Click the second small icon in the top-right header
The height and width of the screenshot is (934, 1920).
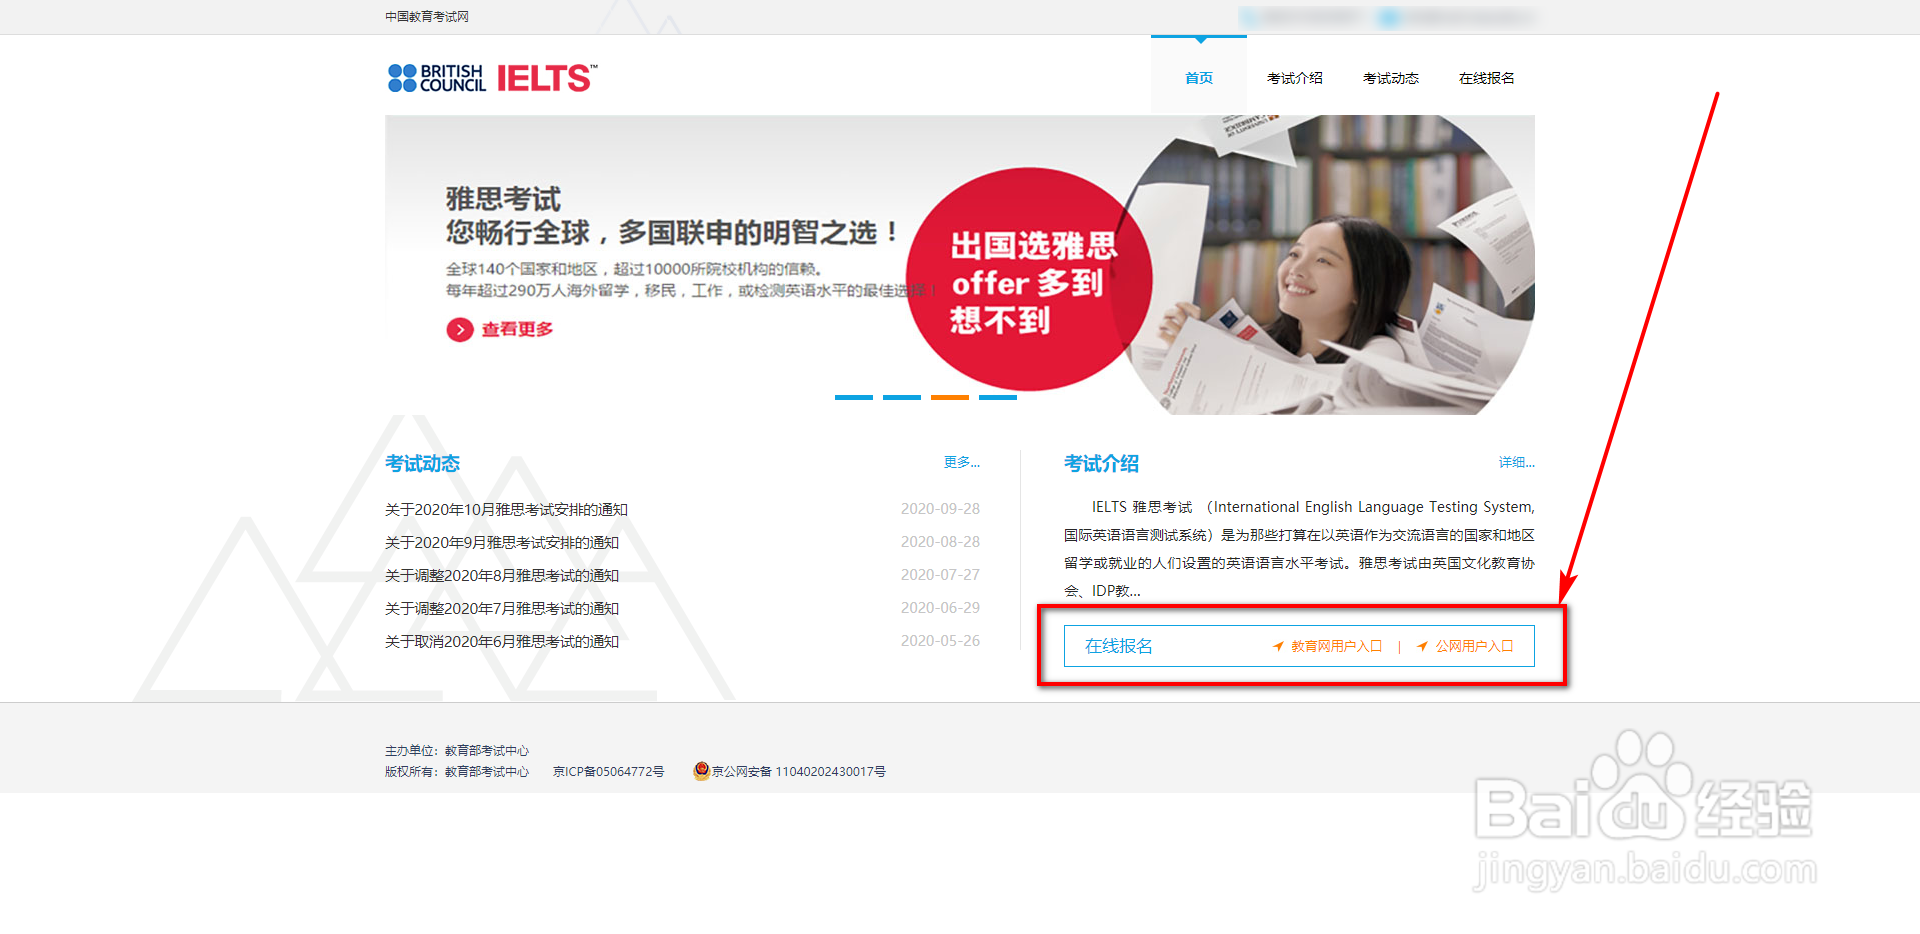pyautogui.click(x=1388, y=18)
